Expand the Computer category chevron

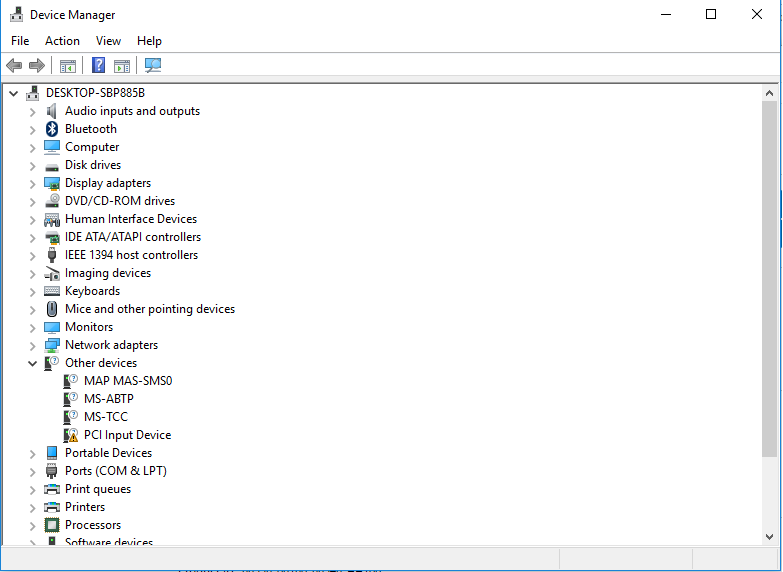tap(32, 148)
